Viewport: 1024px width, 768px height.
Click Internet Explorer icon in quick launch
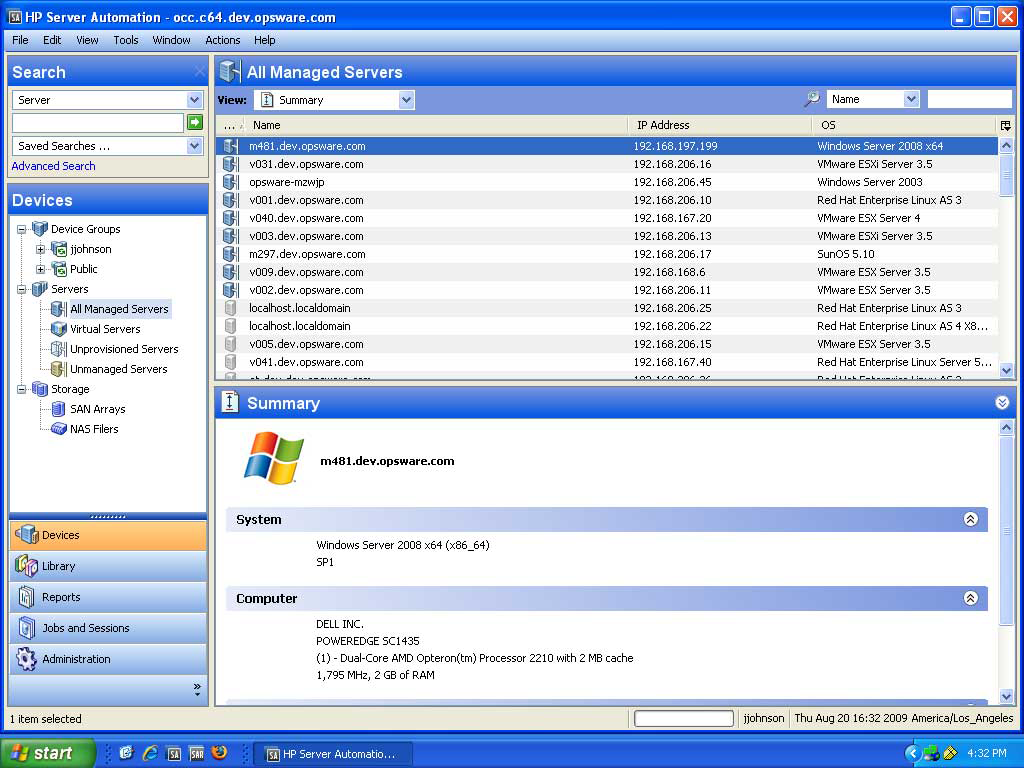coord(150,753)
